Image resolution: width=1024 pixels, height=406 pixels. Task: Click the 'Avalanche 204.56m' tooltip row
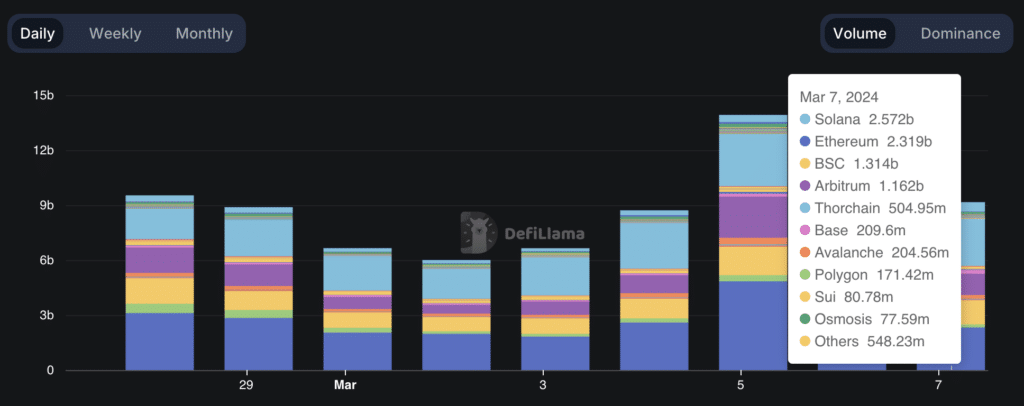click(874, 253)
